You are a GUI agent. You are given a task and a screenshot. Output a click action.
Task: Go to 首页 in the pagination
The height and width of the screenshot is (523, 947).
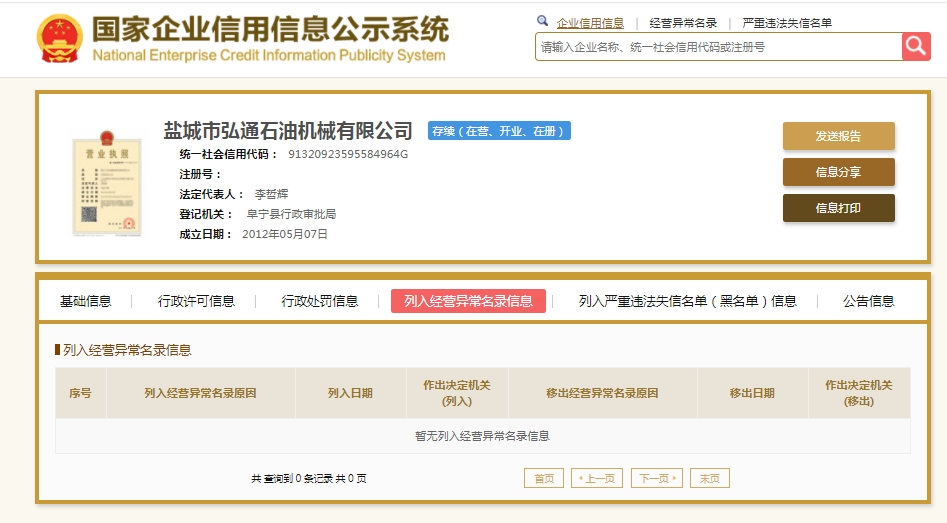pos(544,478)
